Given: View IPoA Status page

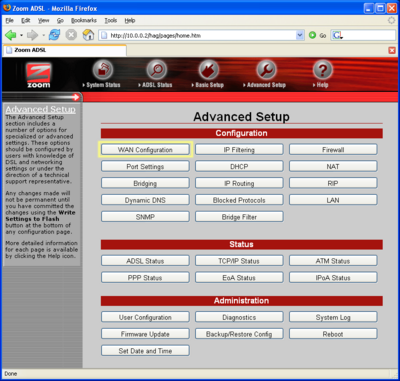Looking at the screenshot, I should click(x=333, y=277).
